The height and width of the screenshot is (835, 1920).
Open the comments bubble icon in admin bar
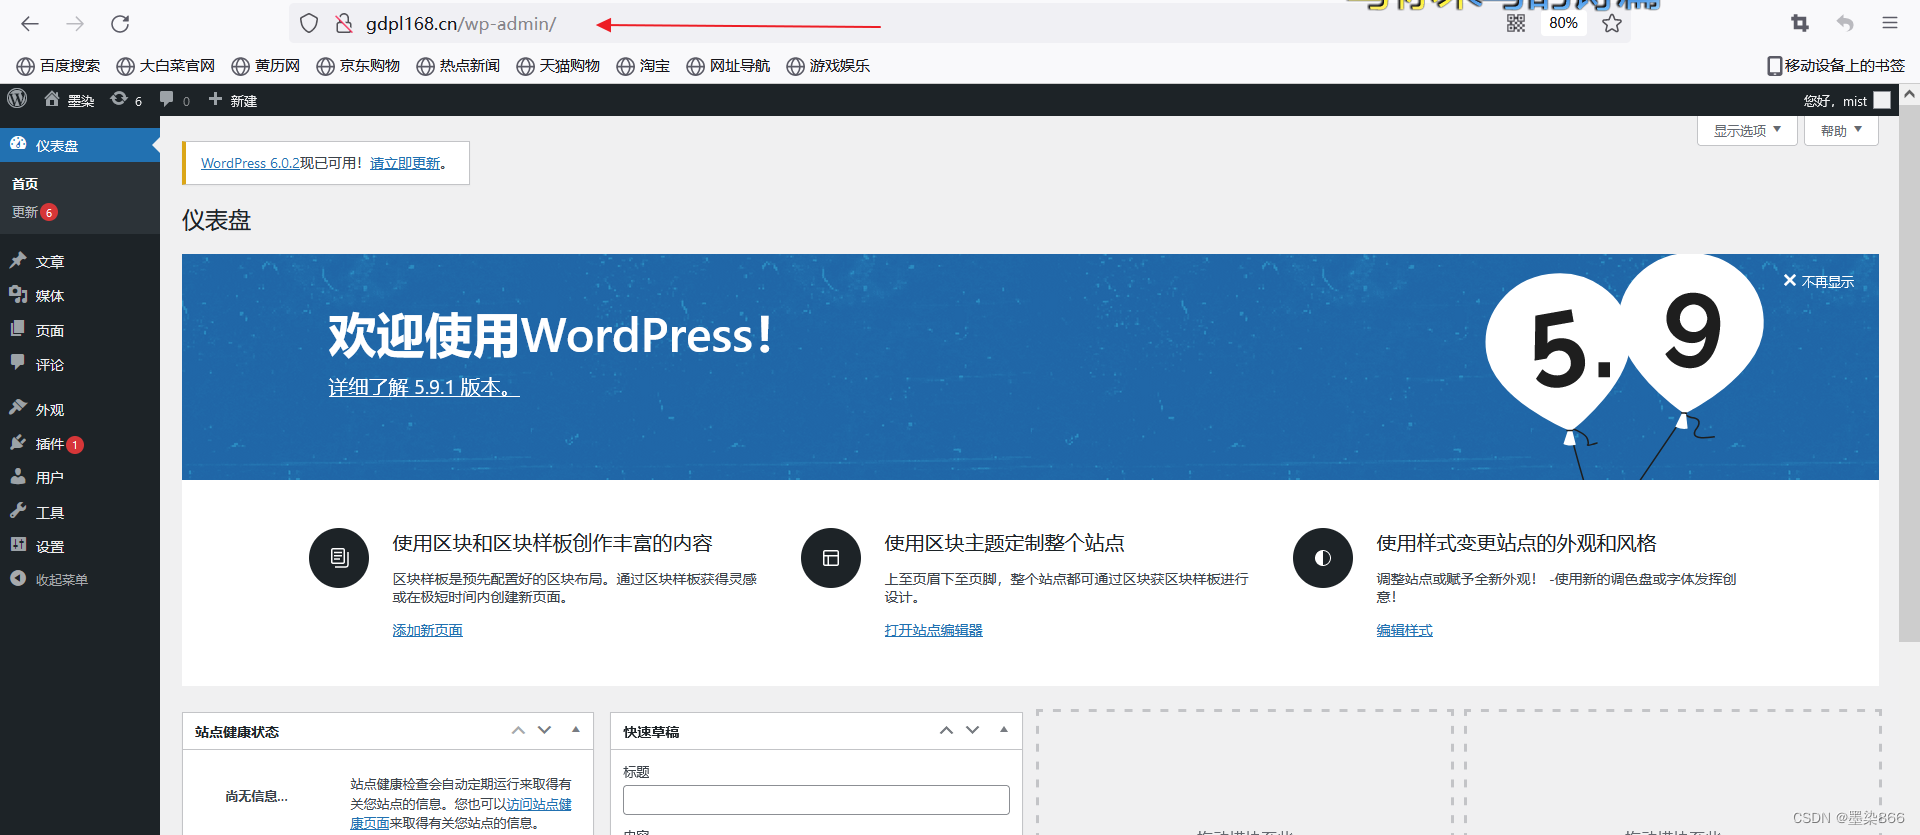(174, 100)
